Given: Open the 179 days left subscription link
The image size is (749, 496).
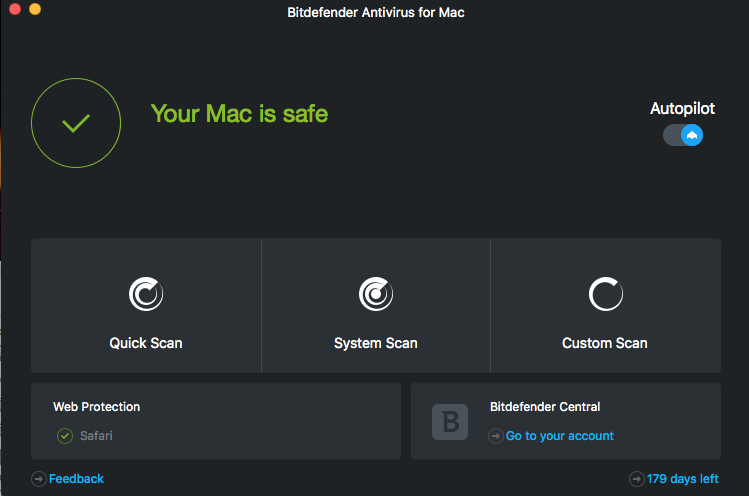Looking at the screenshot, I should point(682,479).
